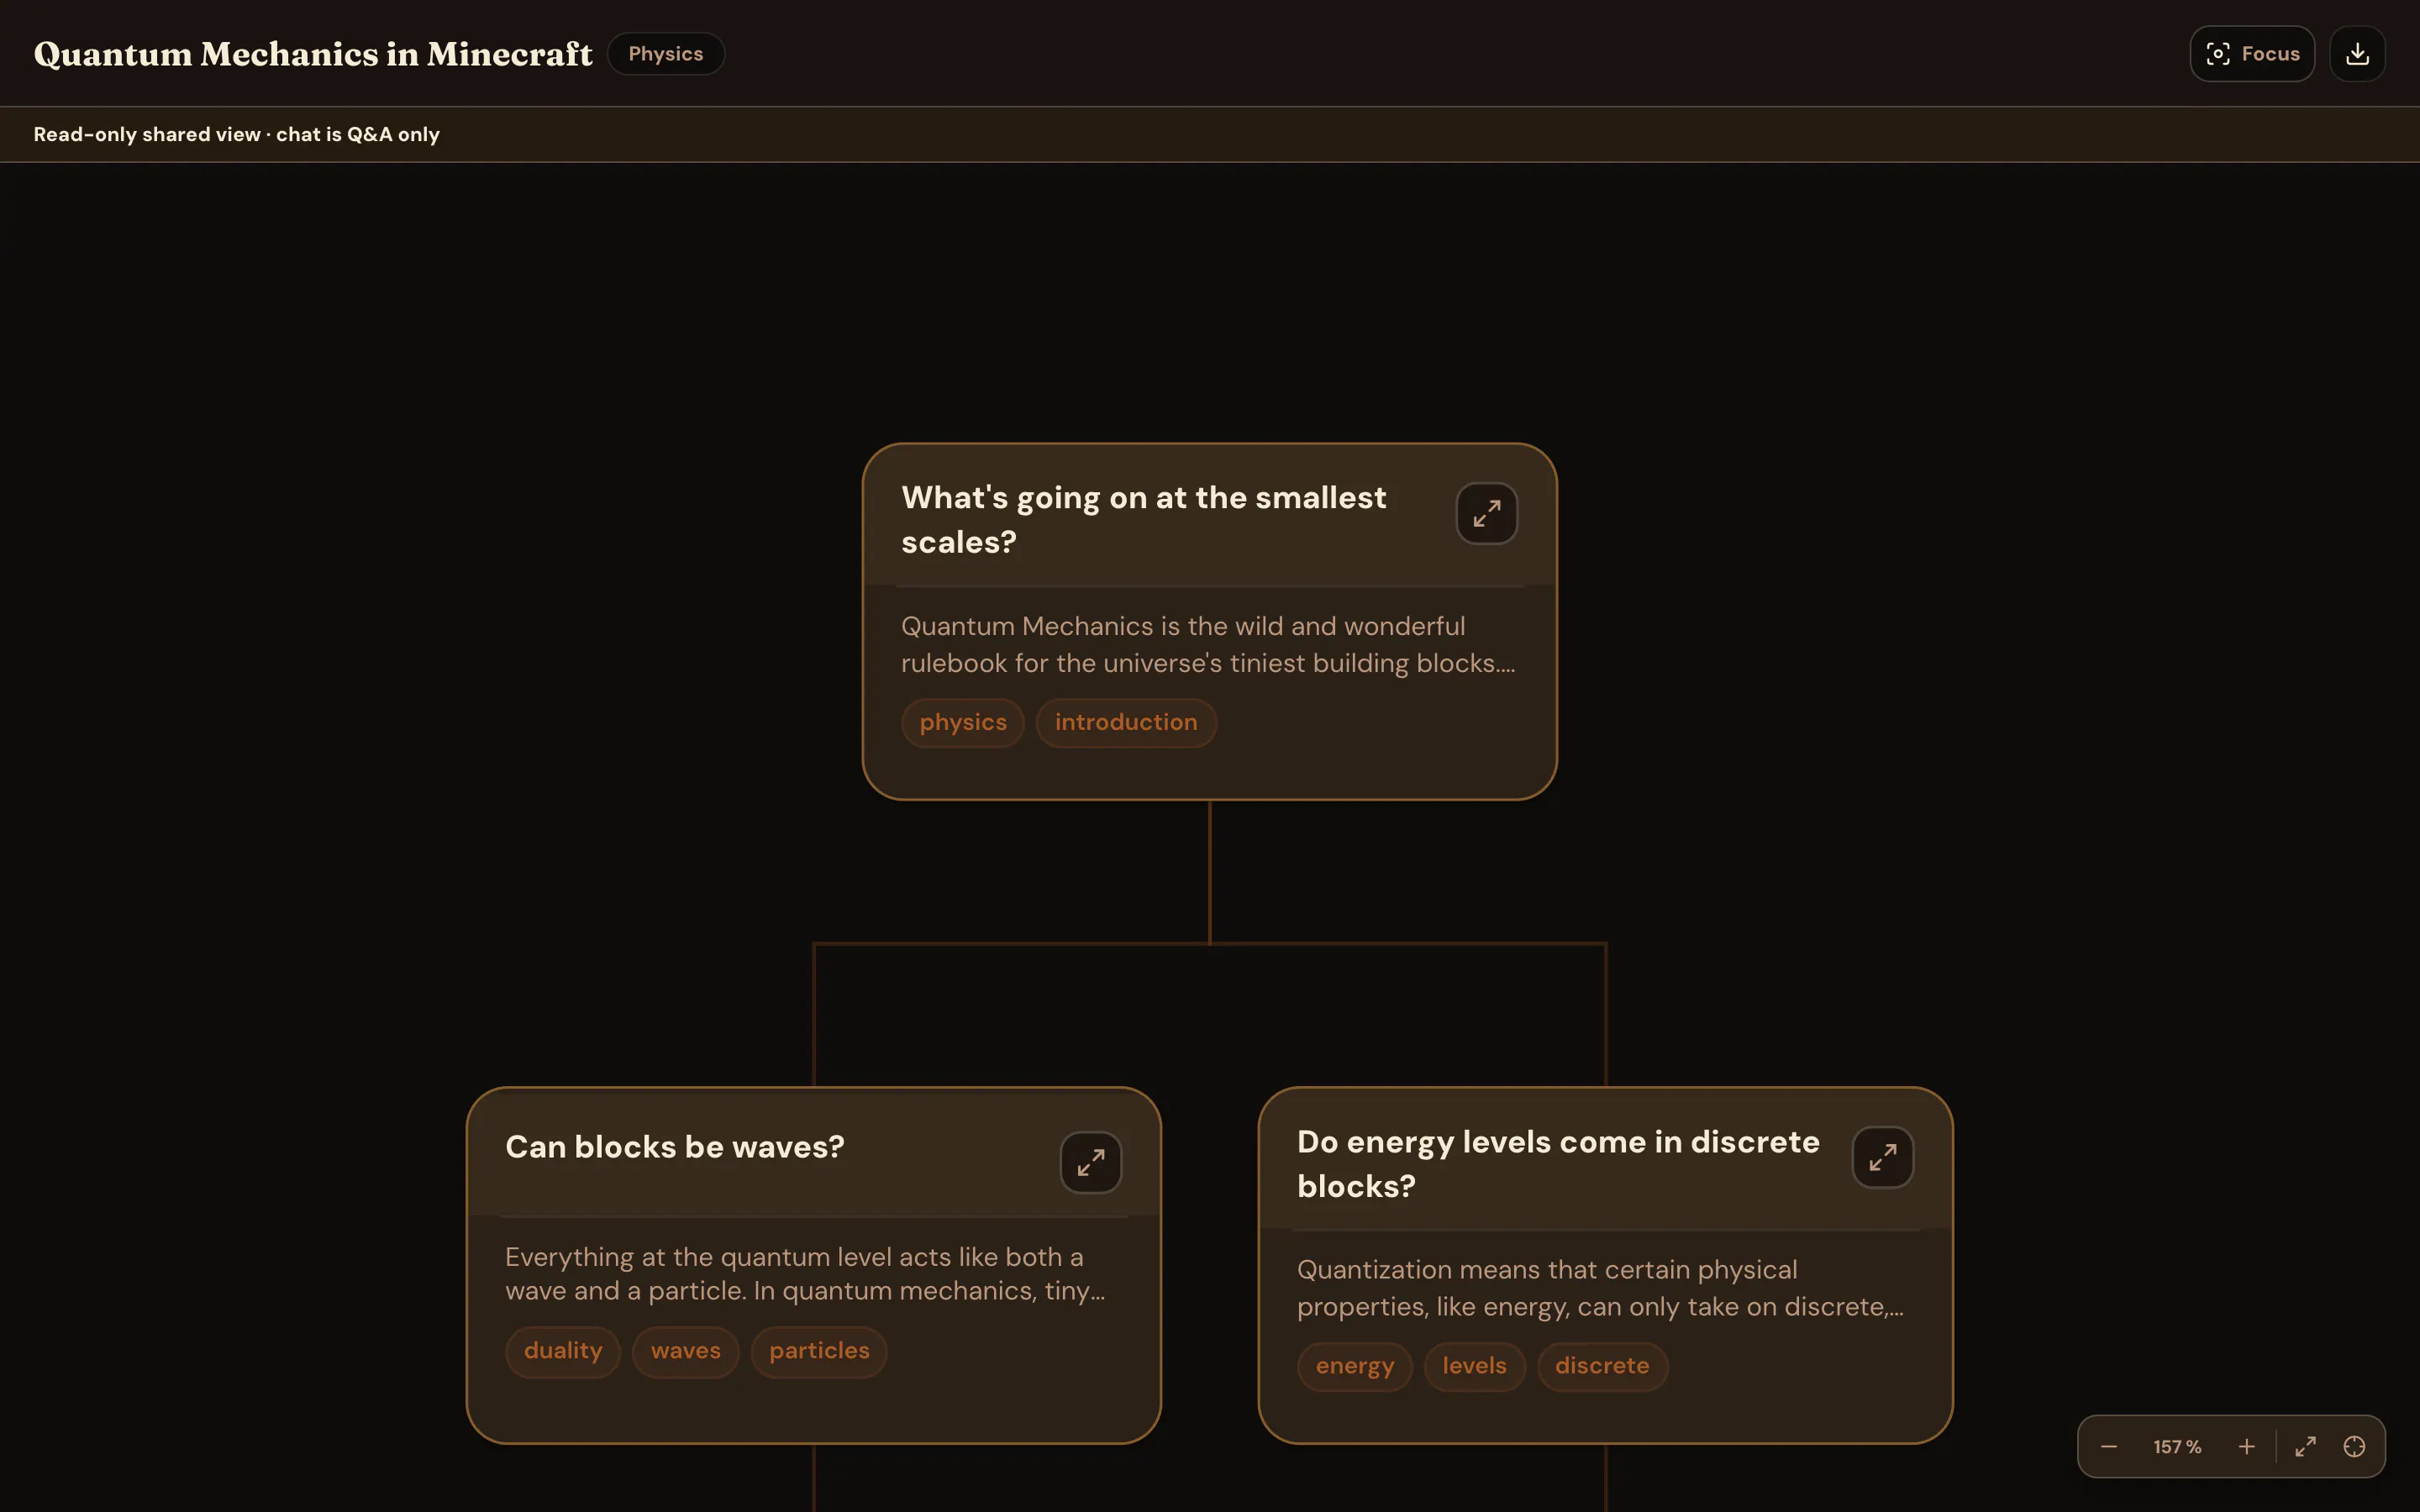Select the 'physics' tag
This screenshot has width=2420, height=1512.
tap(963, 723)
